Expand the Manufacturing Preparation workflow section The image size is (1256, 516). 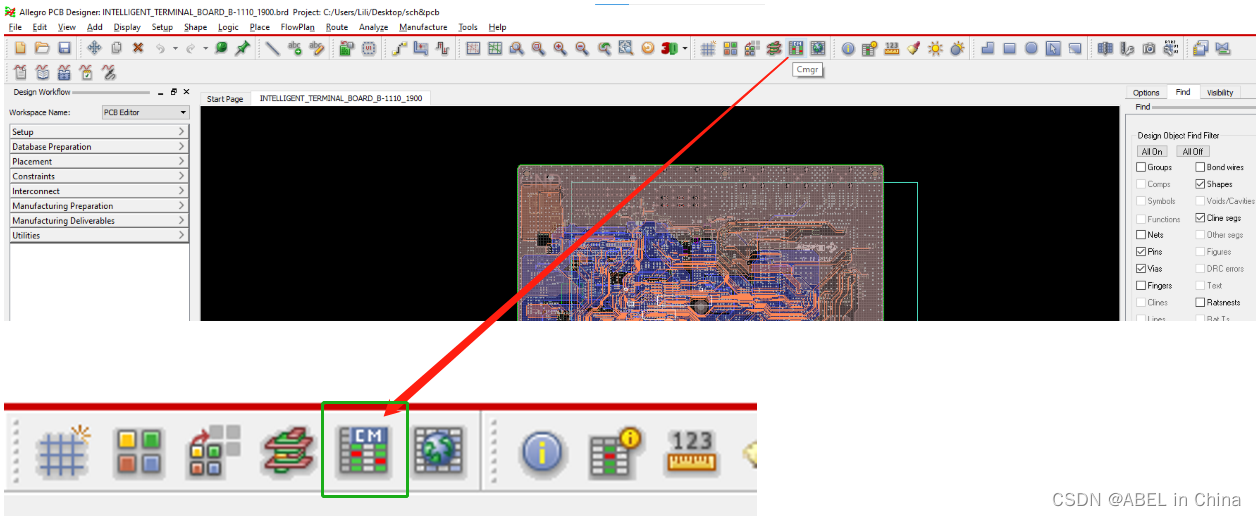point(99,206)
